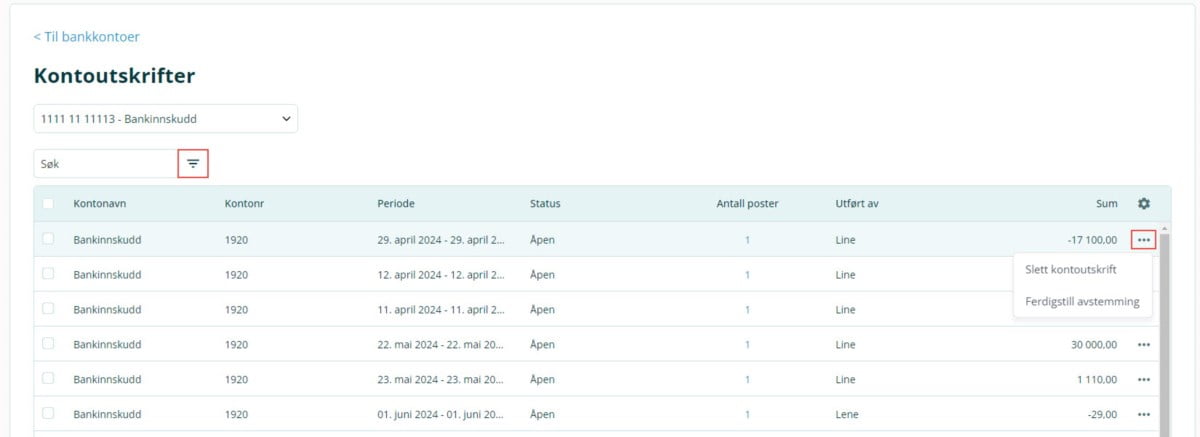This screenshot has width=1200, height=437.
Task: Click into the Søk search field
Action: coord(104,163)
